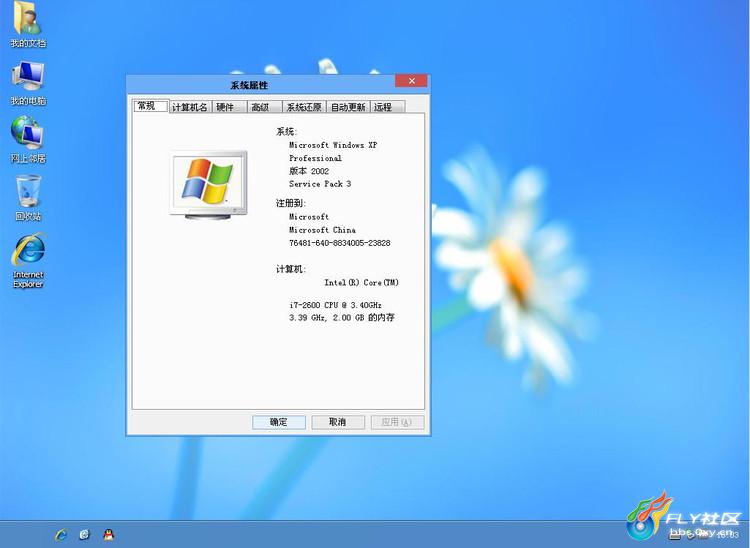
Task: Select the 回收站 recycle bin icon
Action: click(x=28, y=197)
